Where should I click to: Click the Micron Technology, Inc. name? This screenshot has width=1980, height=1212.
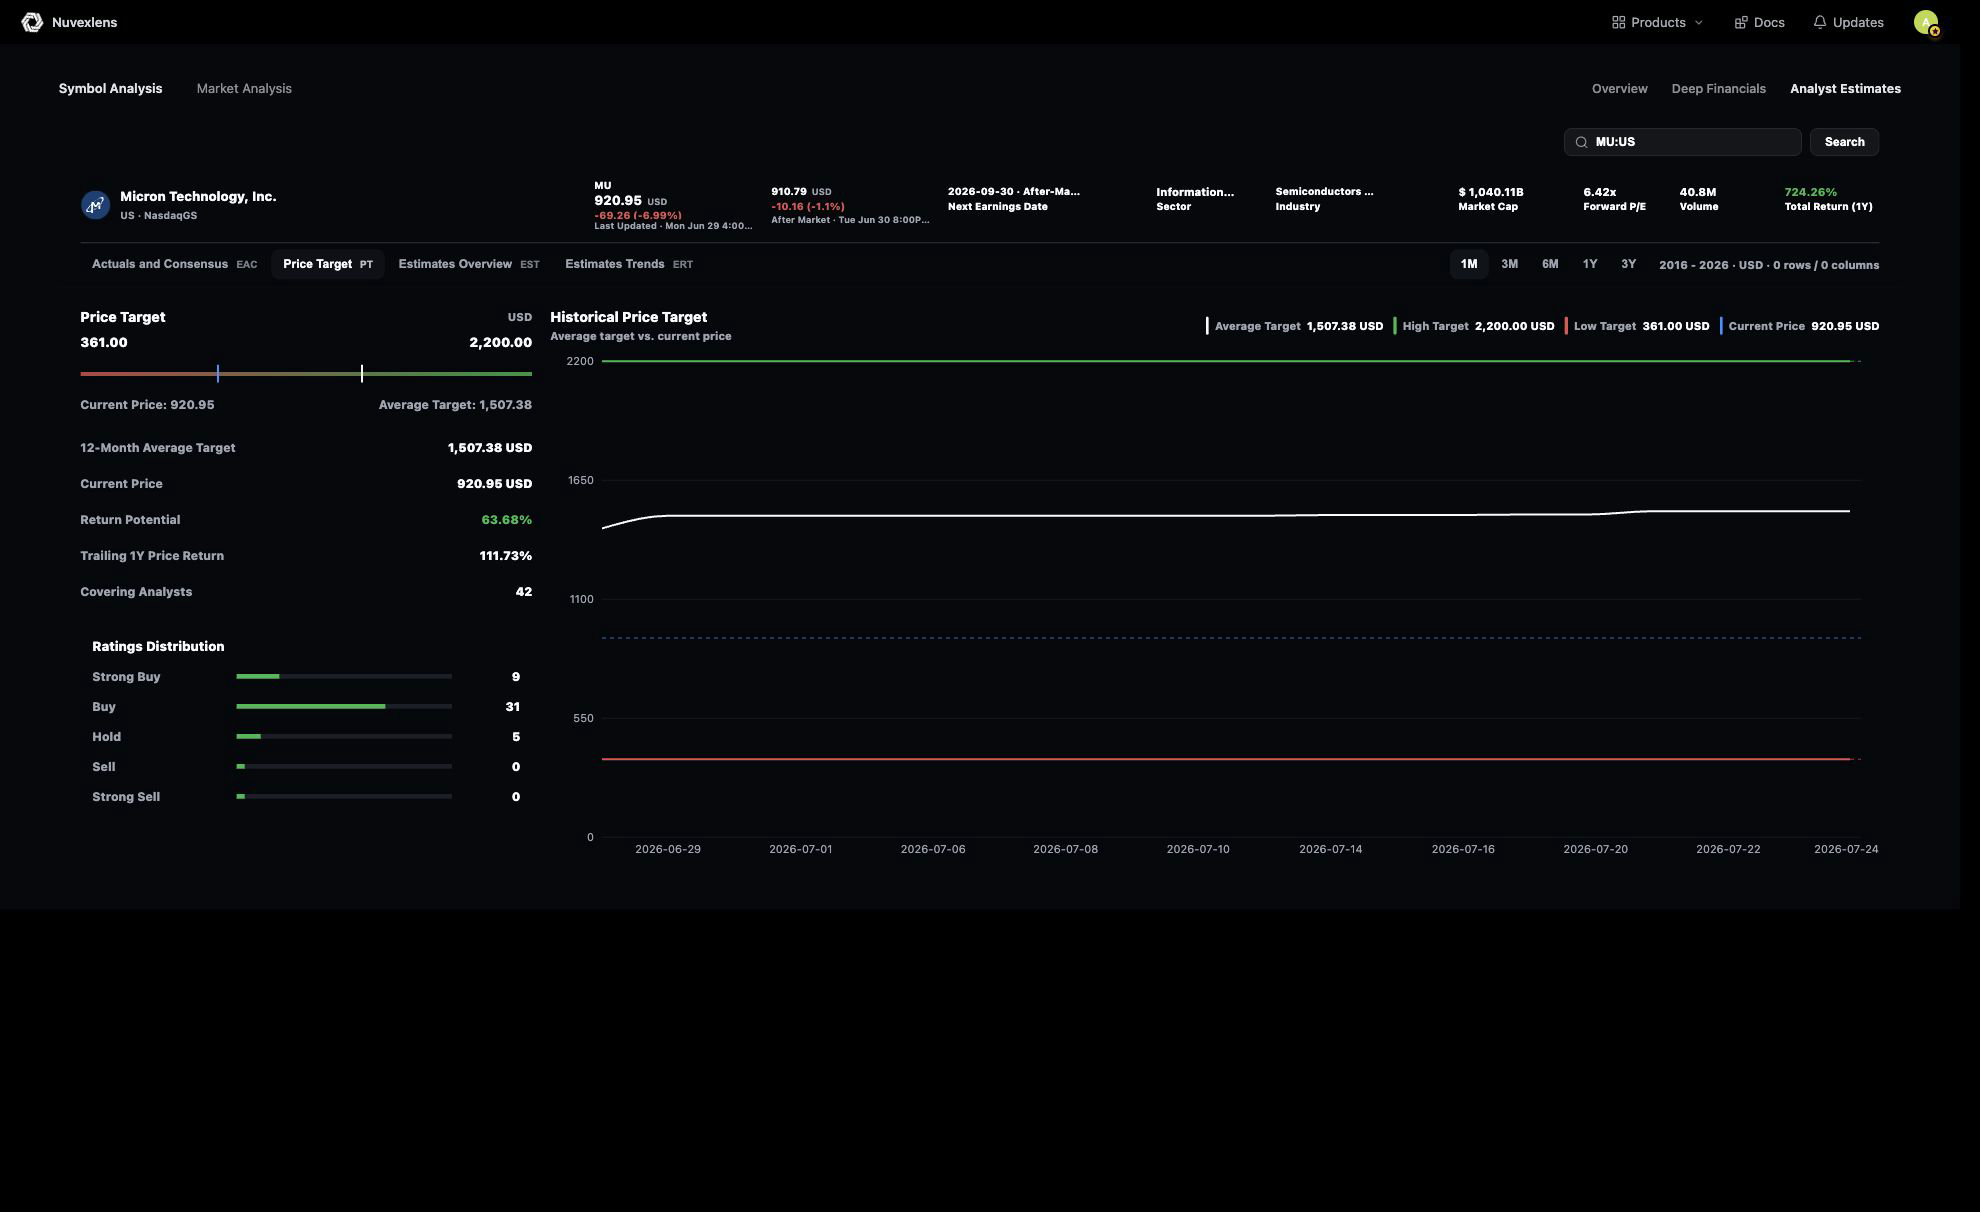click(x=198, y=197)
